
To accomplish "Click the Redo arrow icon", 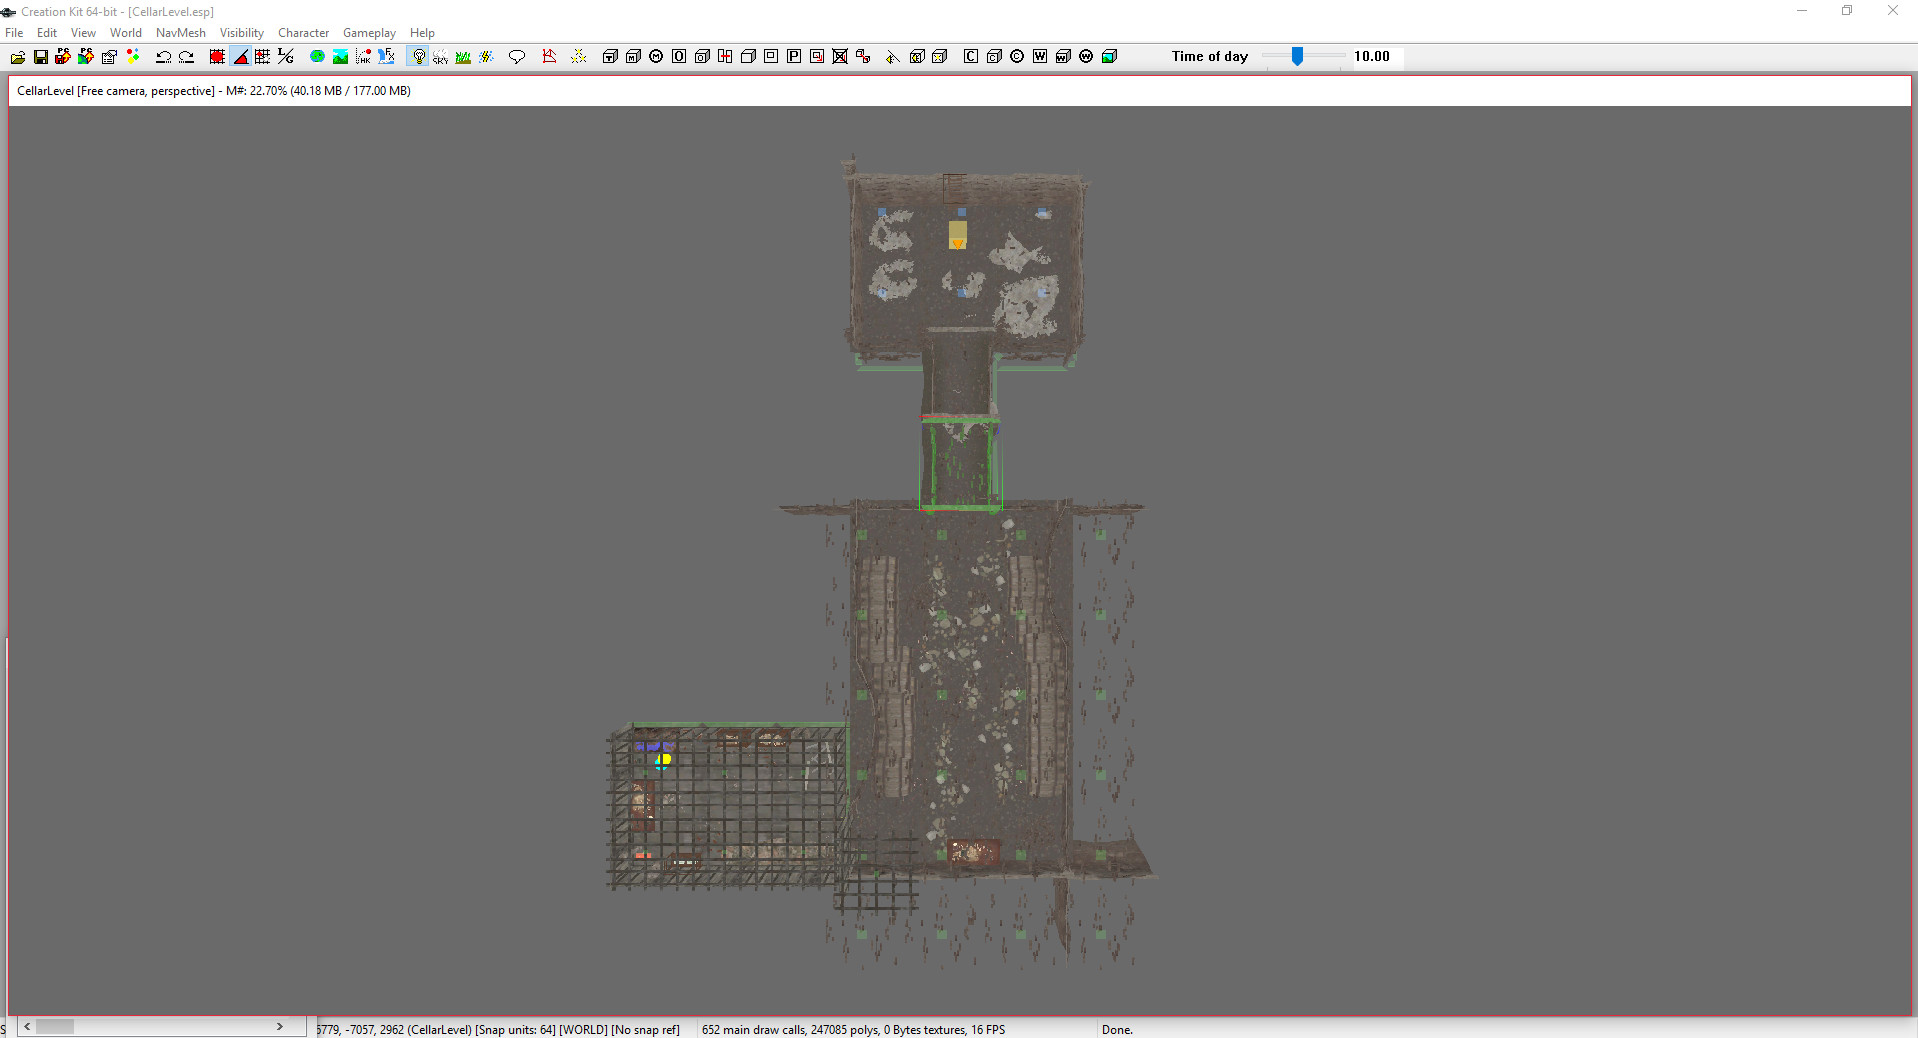I will point(186,57).
